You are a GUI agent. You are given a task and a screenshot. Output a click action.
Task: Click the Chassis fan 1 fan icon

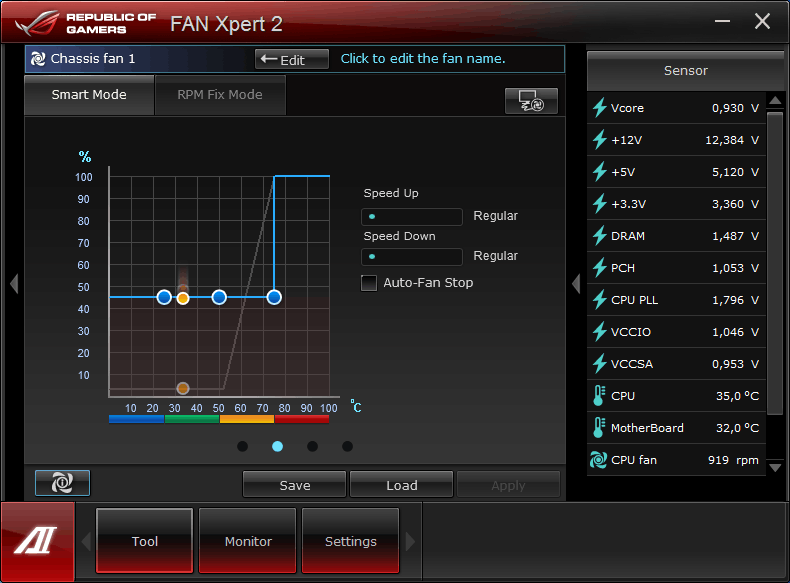pos(38,59)
